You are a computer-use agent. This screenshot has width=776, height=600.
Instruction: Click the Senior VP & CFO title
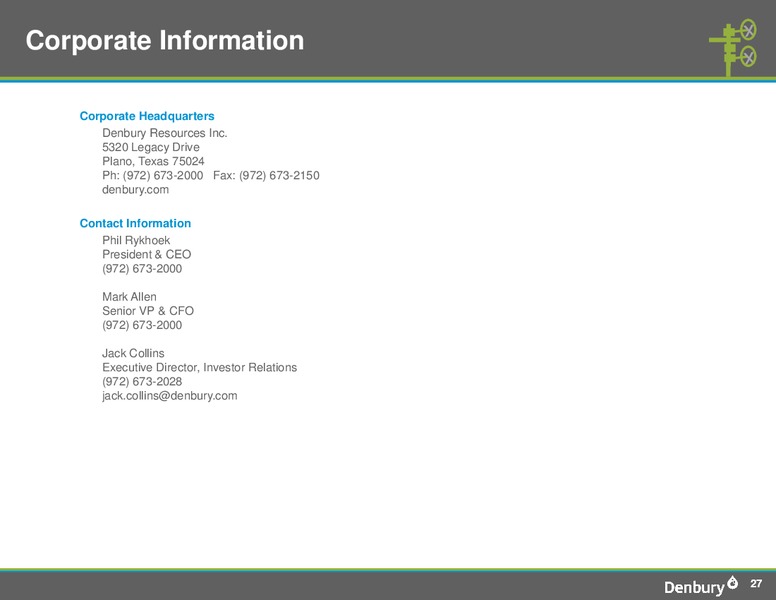click(x=148, y=311)
